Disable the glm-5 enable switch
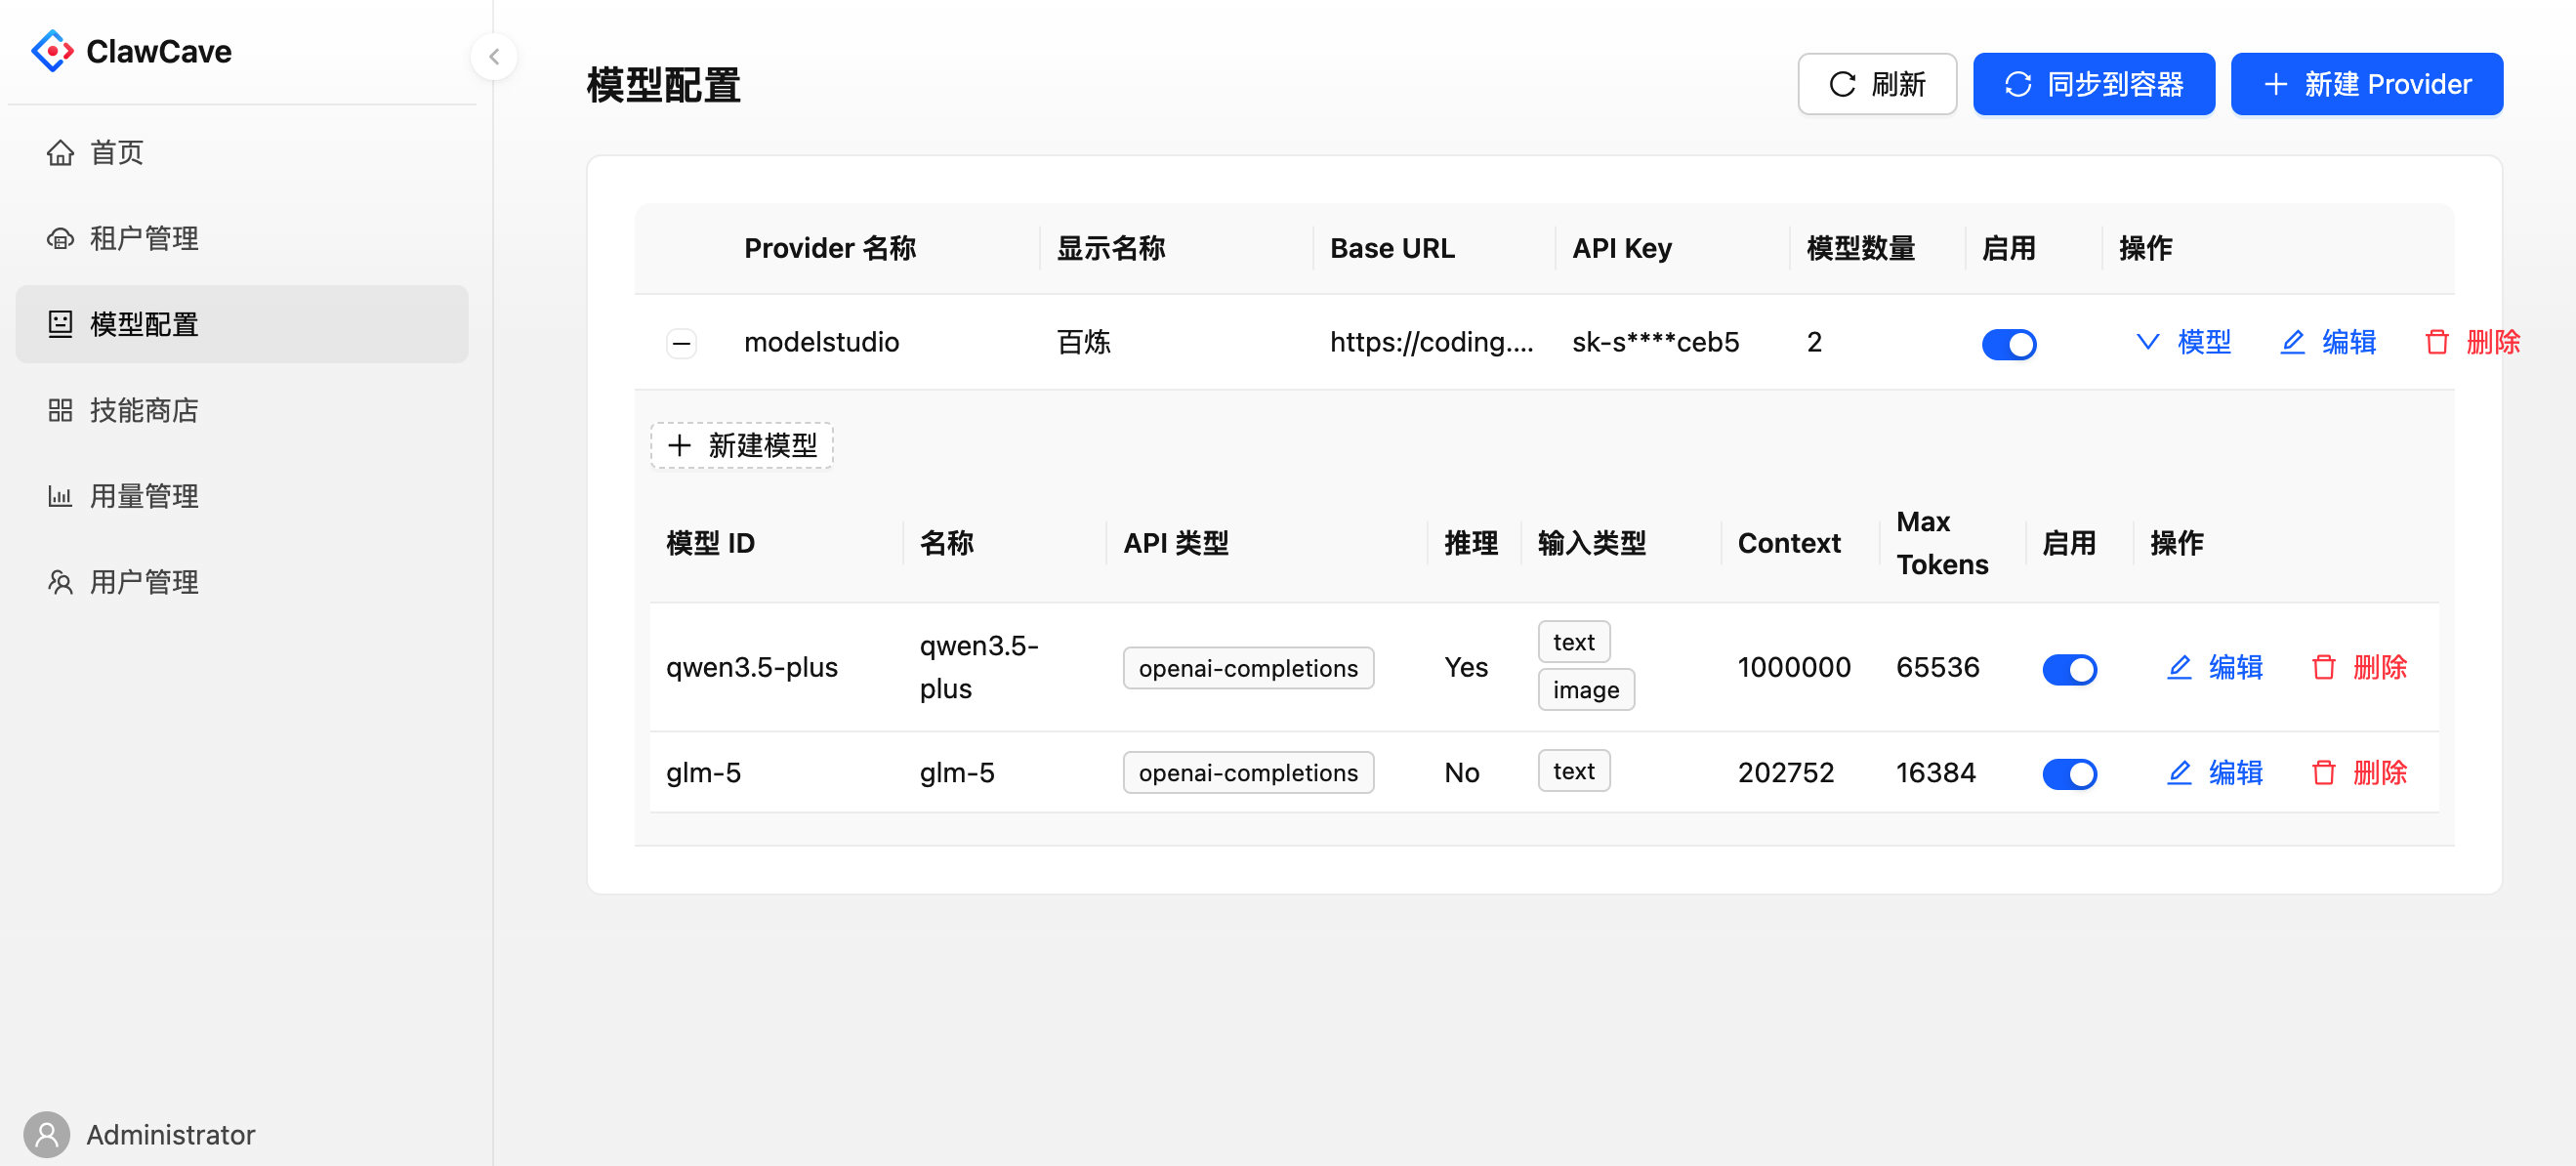This screenshot has height=1166, width=2576. coord(2070,773)
